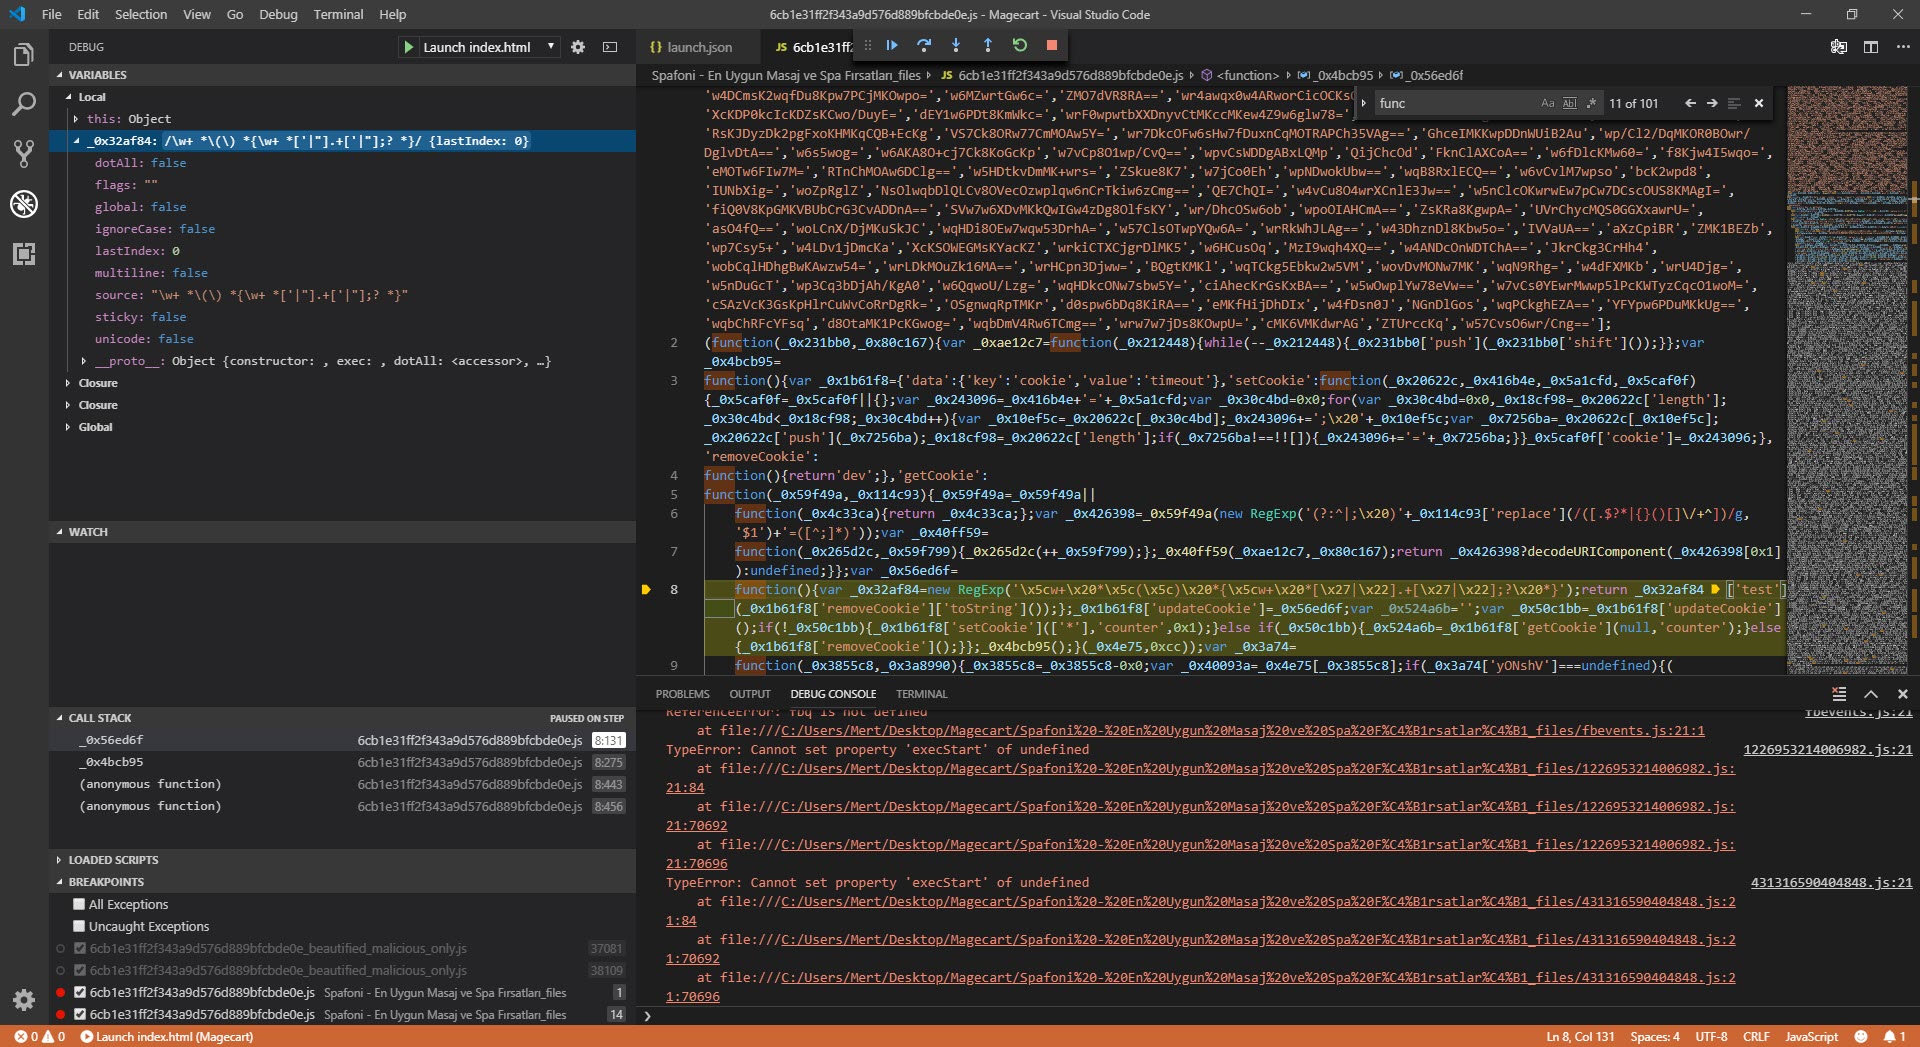The height and width of the screenshot is (1047, 1920).
Task: Open the Debug view in activity bar
Action: coord(24,203)
